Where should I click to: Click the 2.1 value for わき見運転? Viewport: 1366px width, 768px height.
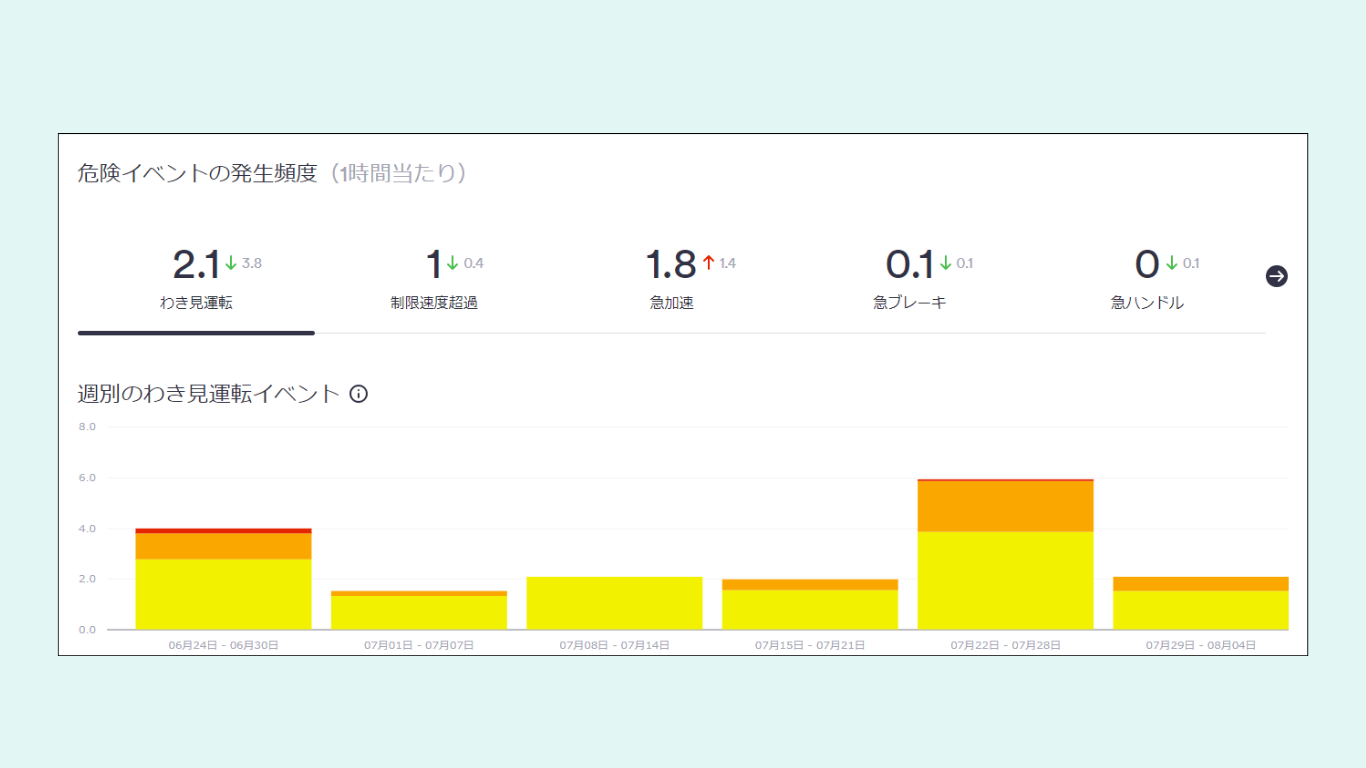[x=196, y=265]
